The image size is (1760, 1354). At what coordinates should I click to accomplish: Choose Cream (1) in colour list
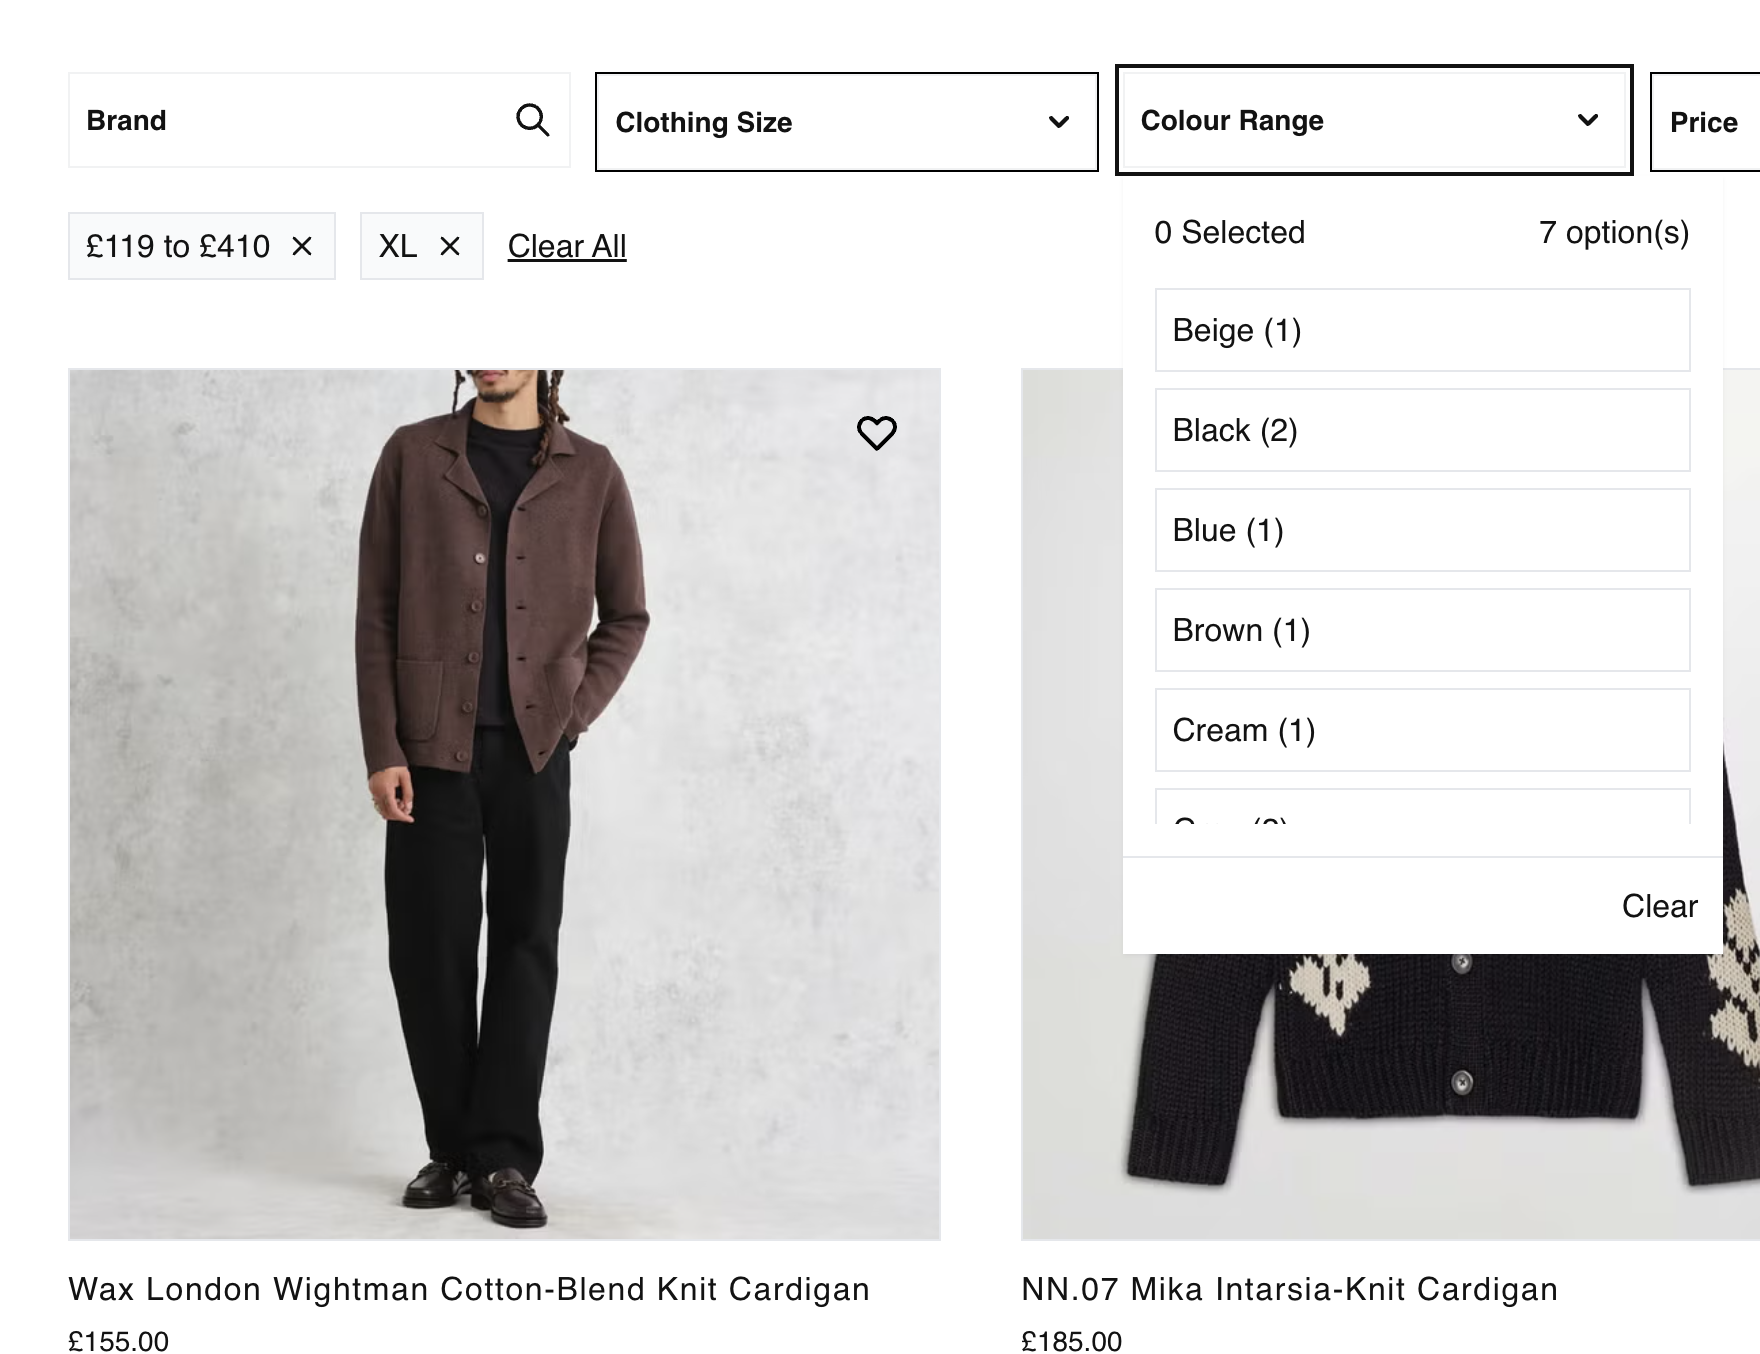1422,730
